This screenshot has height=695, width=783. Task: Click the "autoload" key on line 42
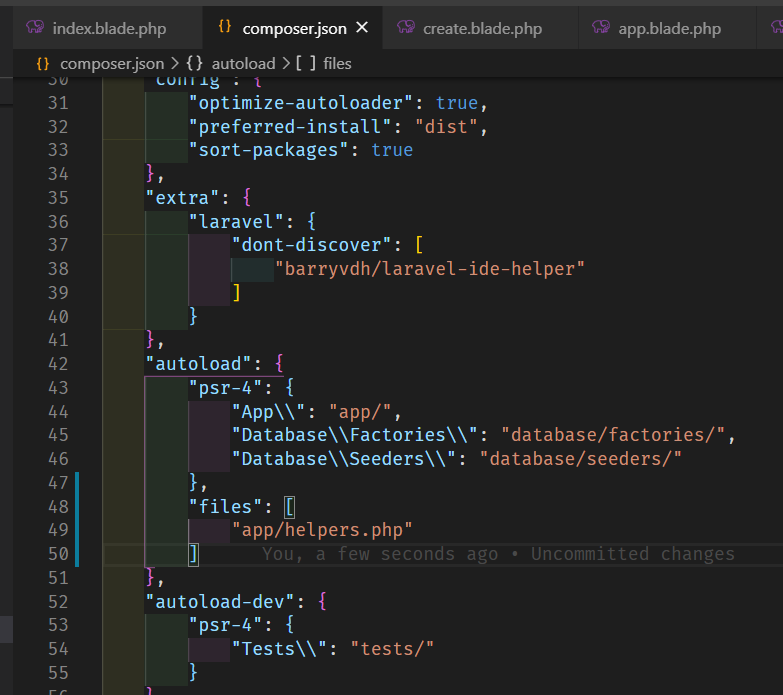click(198, 364)
